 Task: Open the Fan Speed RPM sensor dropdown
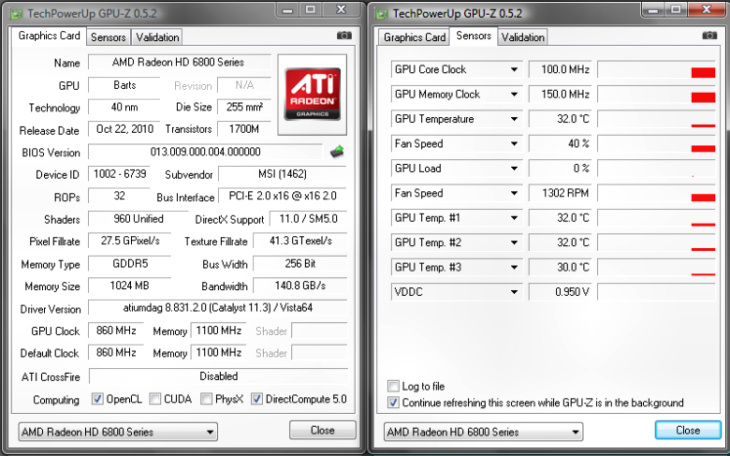point(514,193)
